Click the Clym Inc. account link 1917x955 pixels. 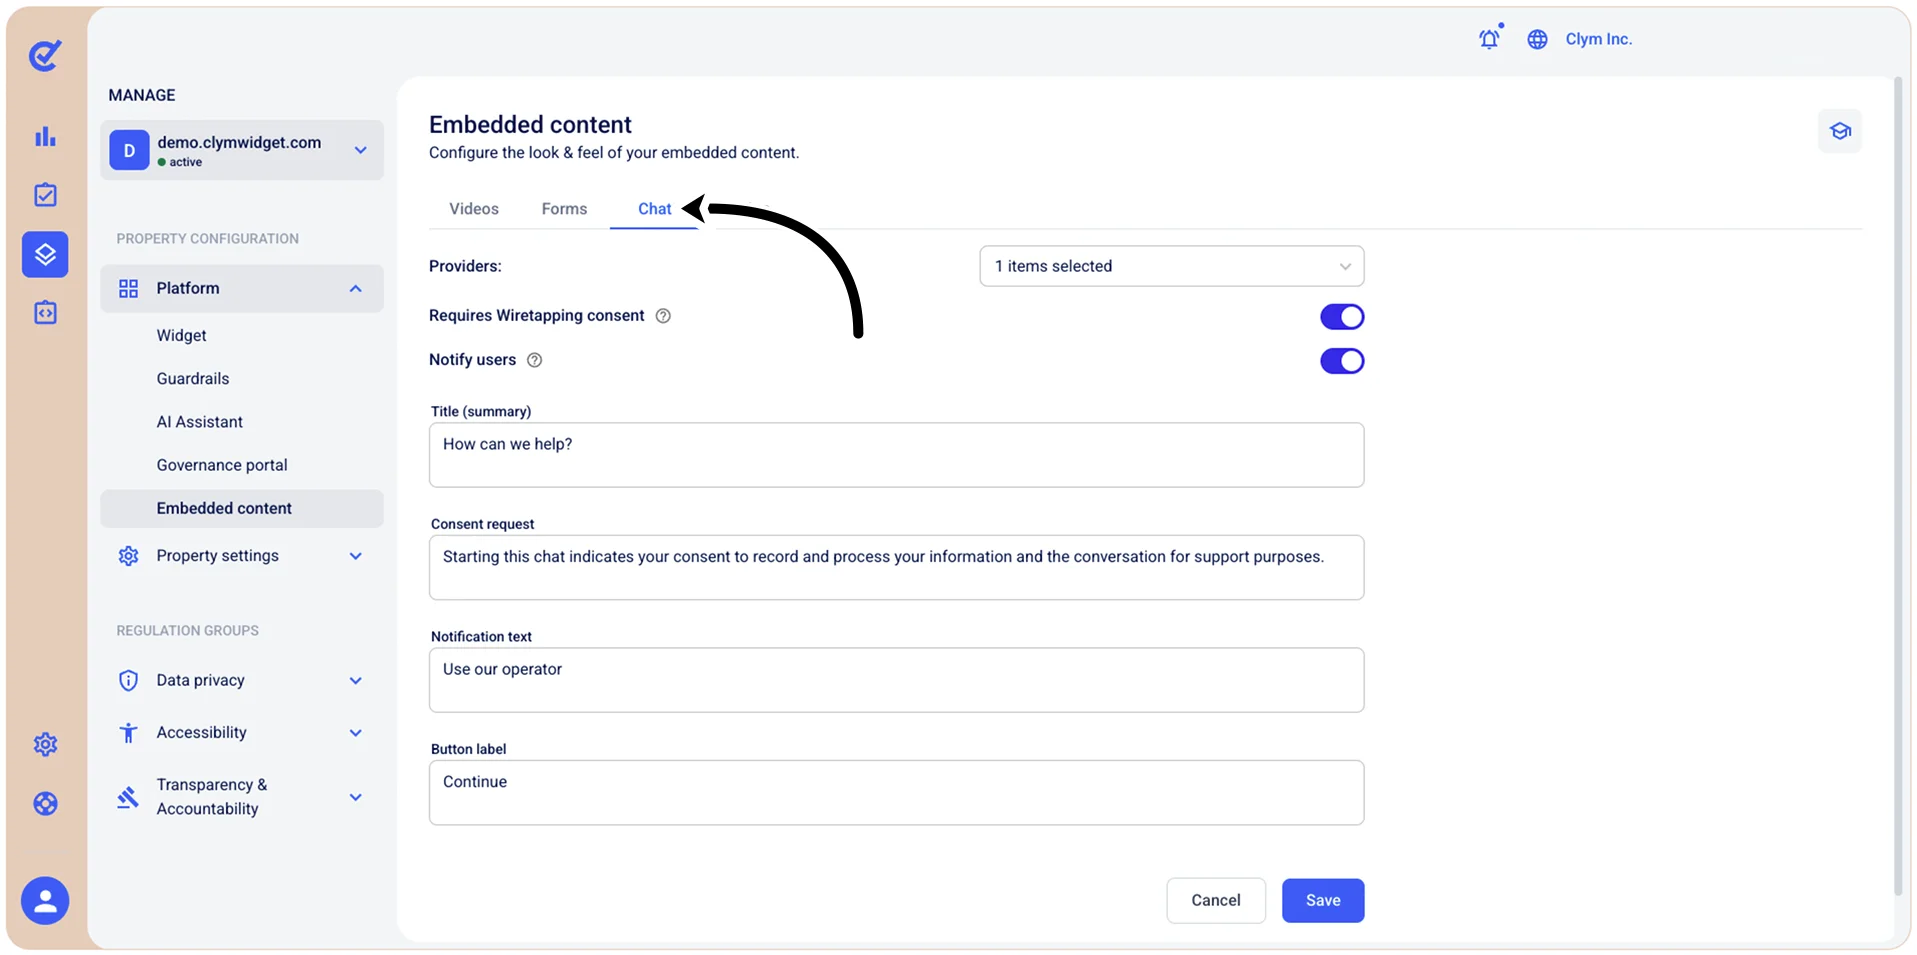tap(1599, 39)
